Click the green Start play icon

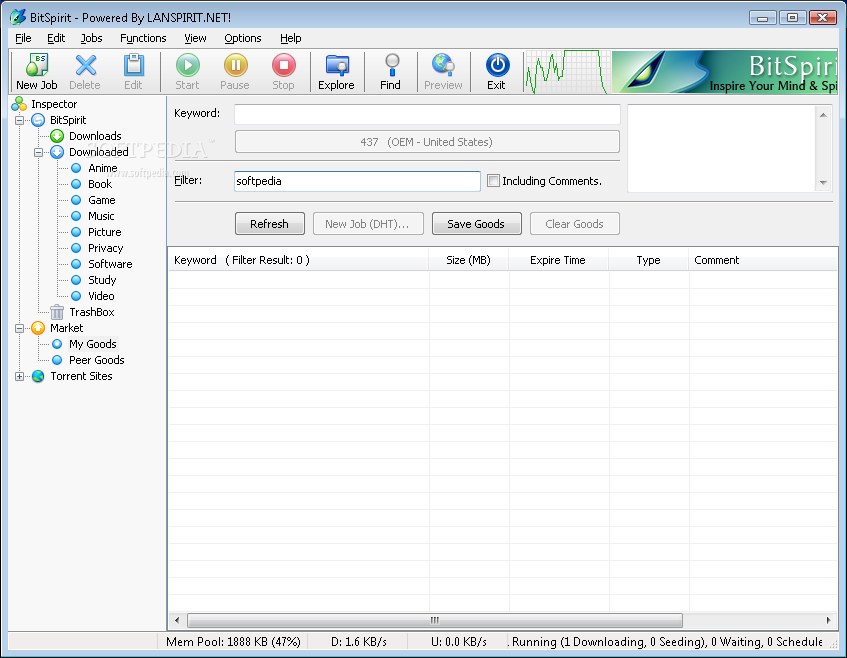tap(187, 65)
